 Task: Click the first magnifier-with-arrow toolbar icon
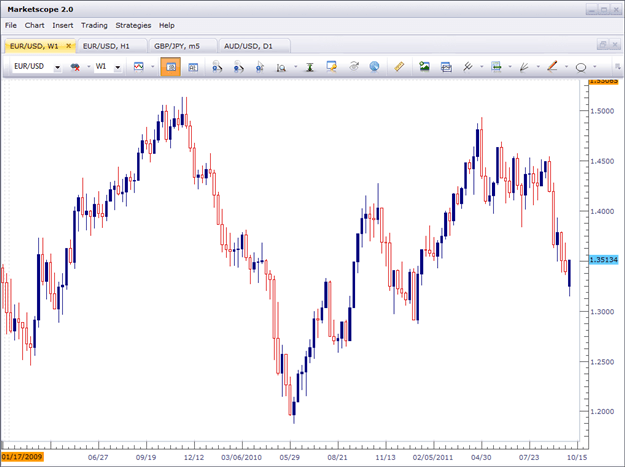[217, 67]
